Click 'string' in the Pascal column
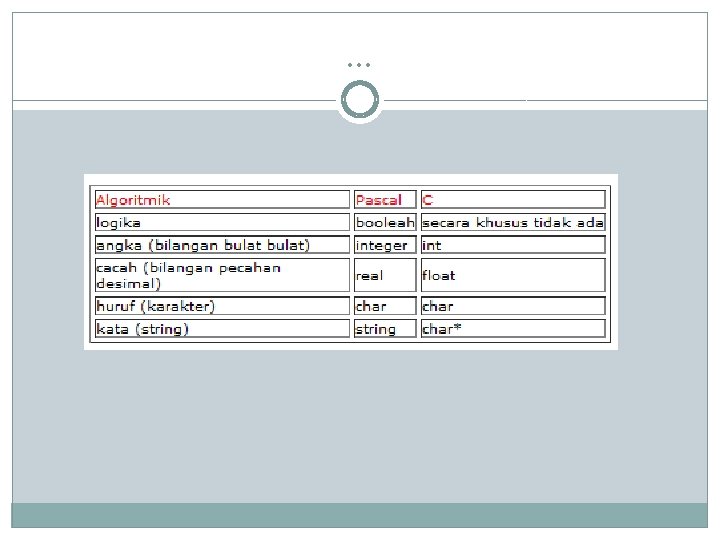This screenshot has width=720, height=540. (x=385, y=329)
